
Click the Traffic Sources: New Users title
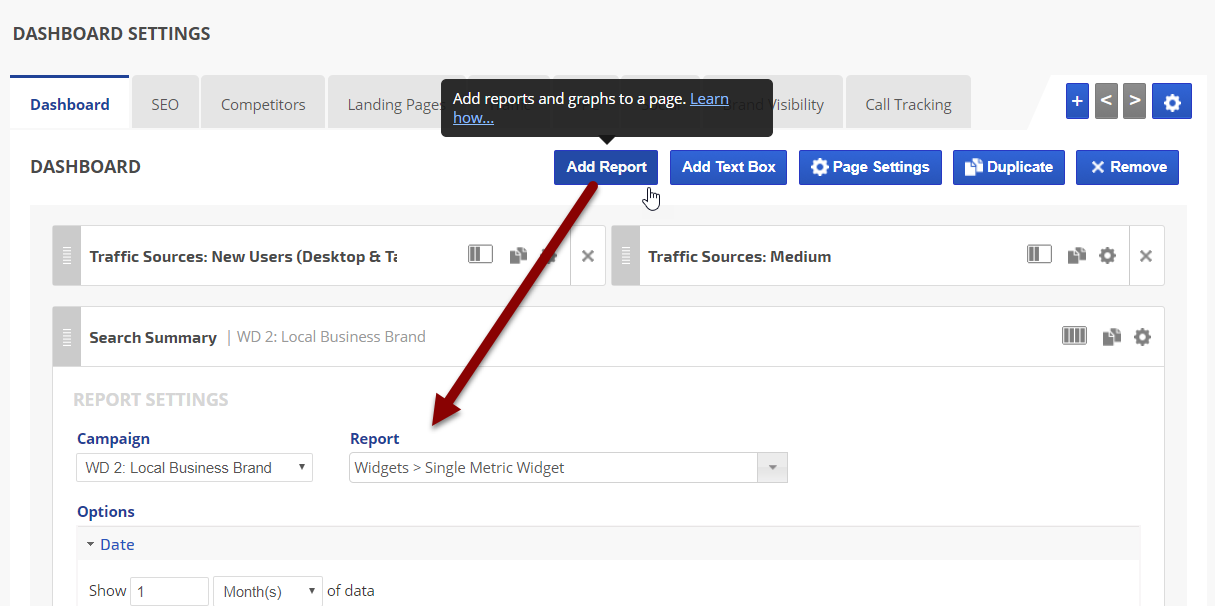pyautogui.click(x=243, y=256)
